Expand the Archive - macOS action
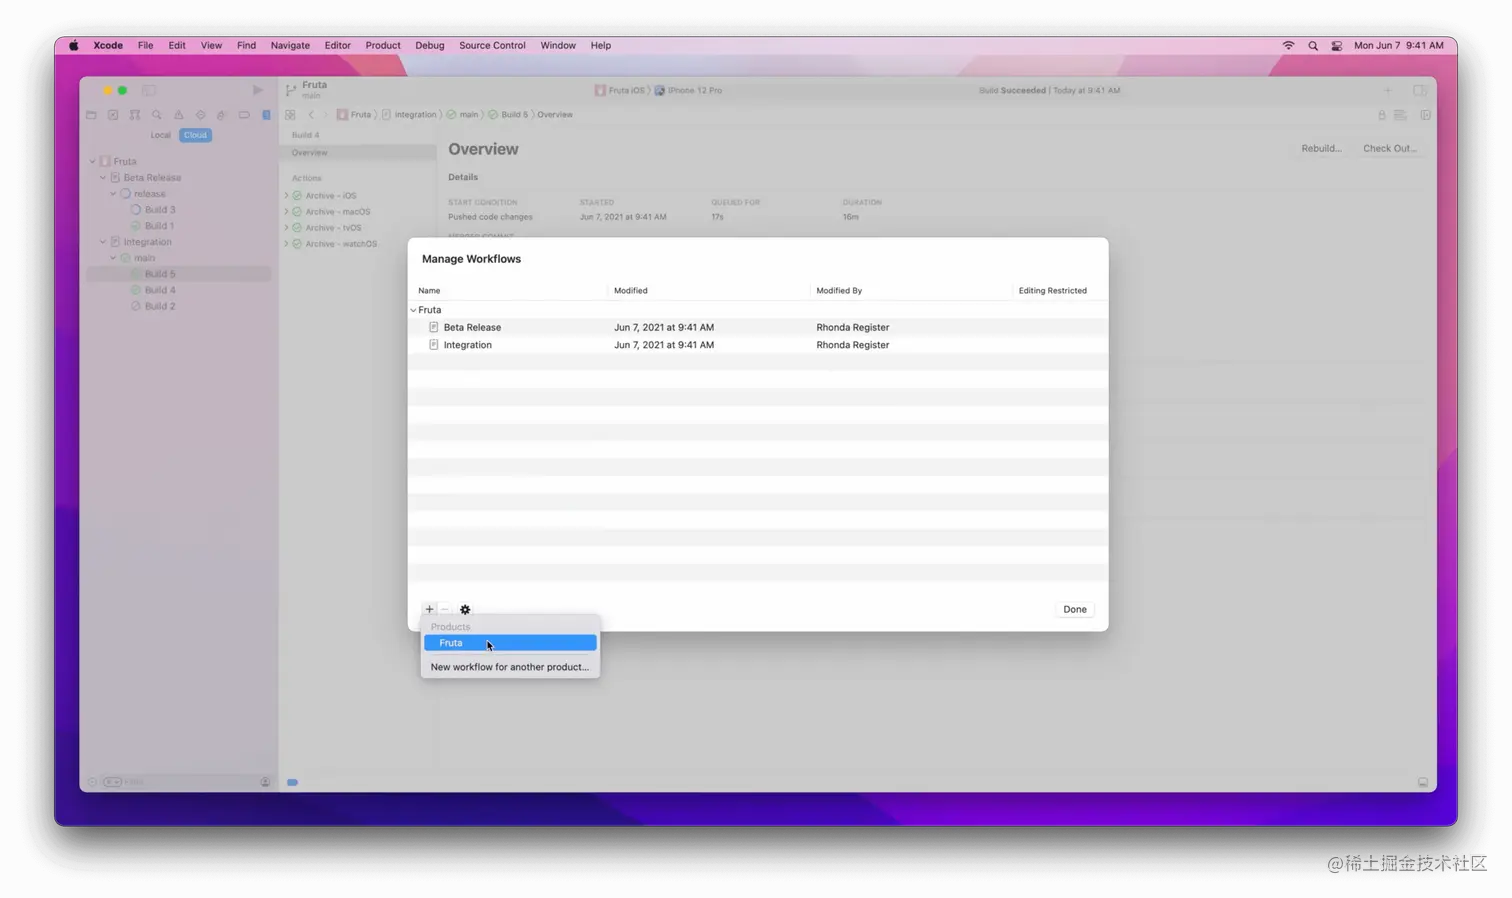Viewport: 1512px width, 898px height. coord(286,212)
